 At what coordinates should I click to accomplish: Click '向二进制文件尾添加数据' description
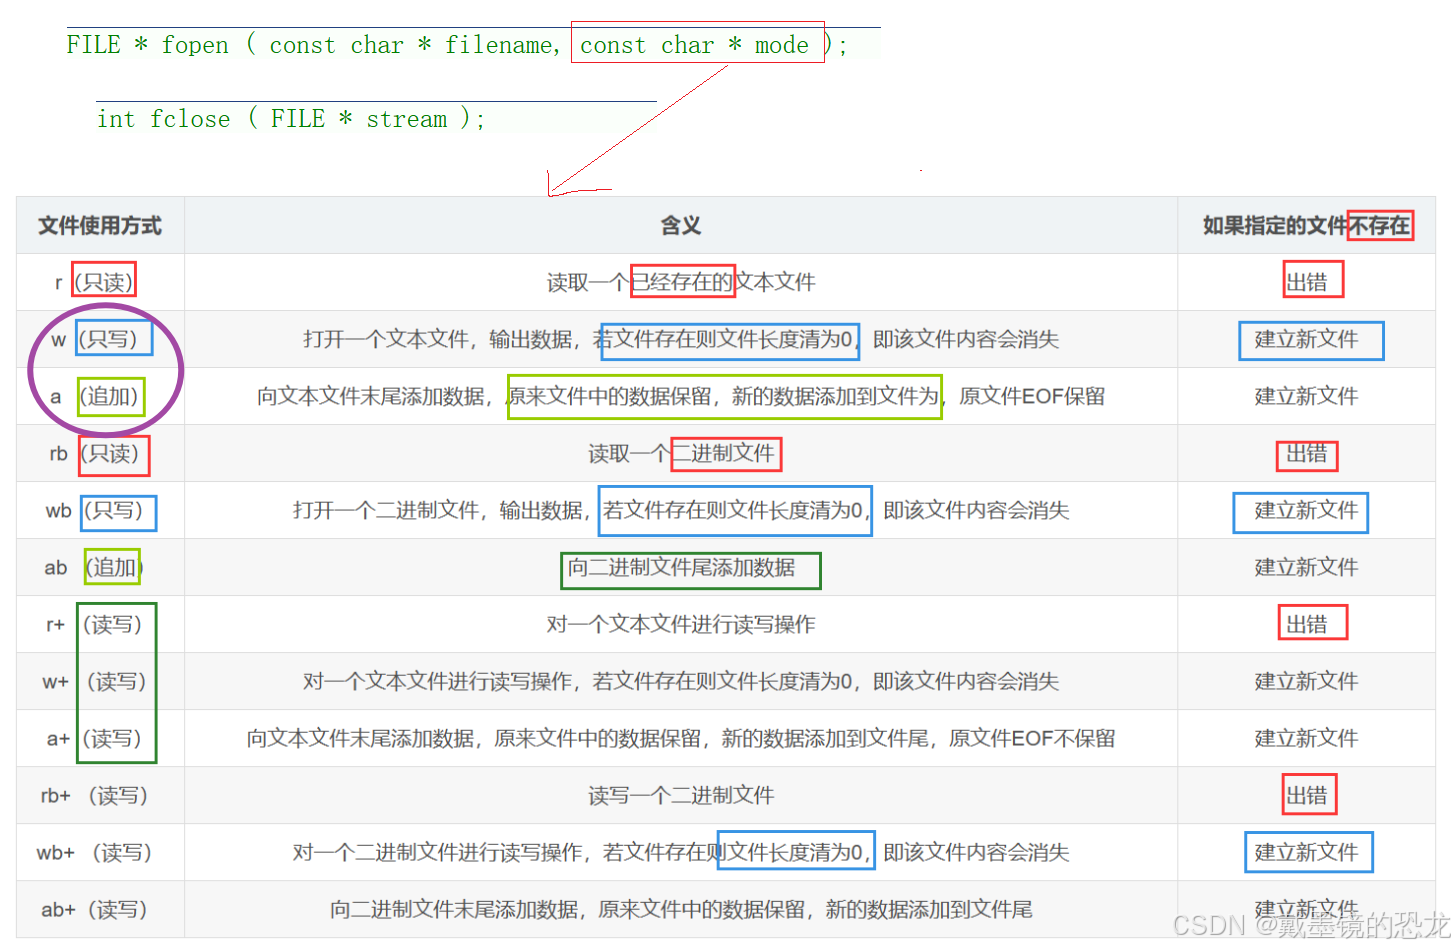click(681, 568)
